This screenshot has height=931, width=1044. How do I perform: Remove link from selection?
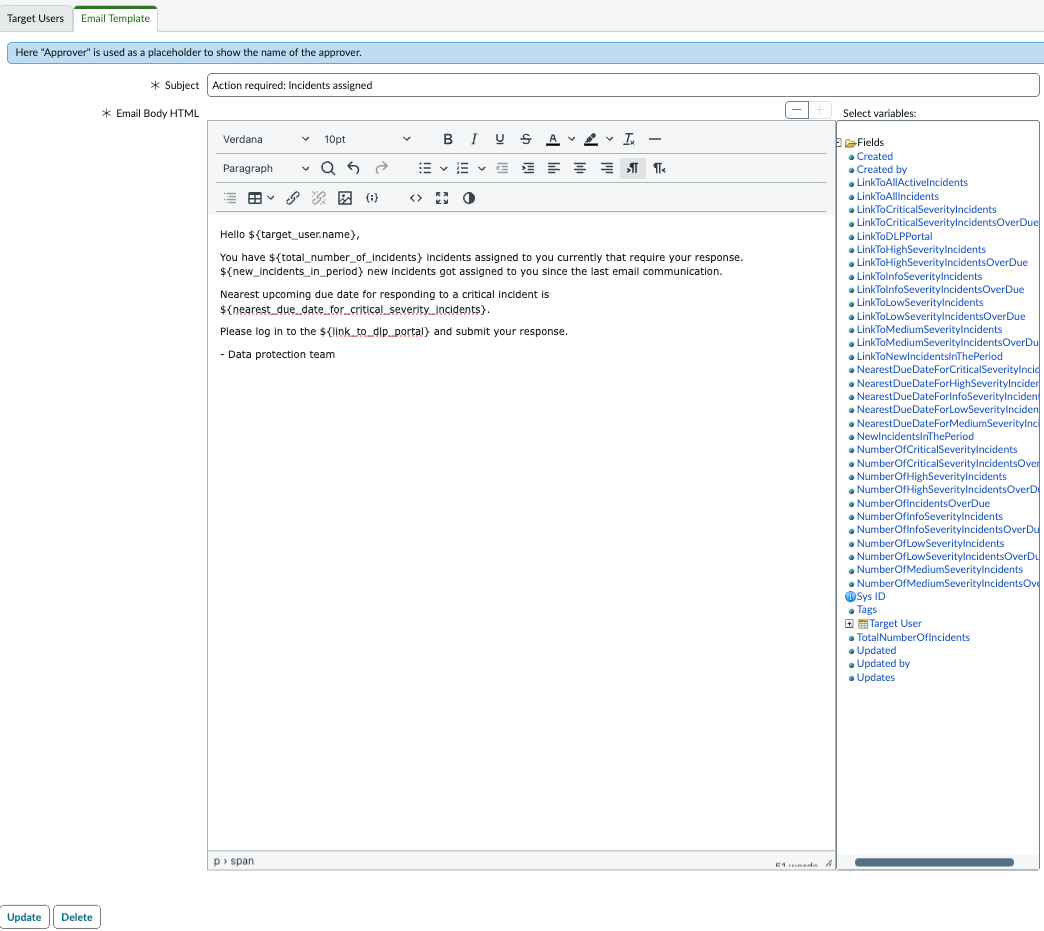319,198
